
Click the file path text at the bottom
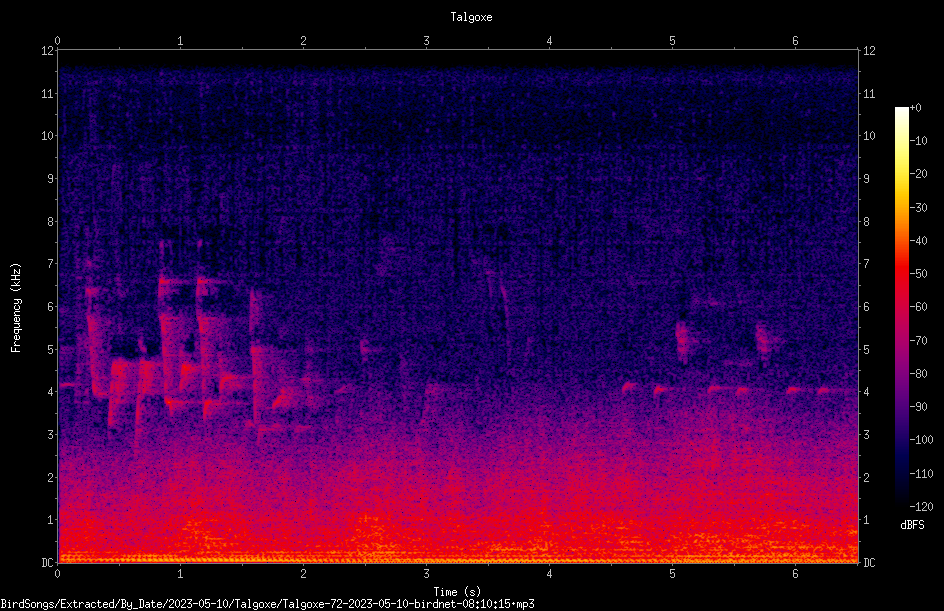pos(267,604)
